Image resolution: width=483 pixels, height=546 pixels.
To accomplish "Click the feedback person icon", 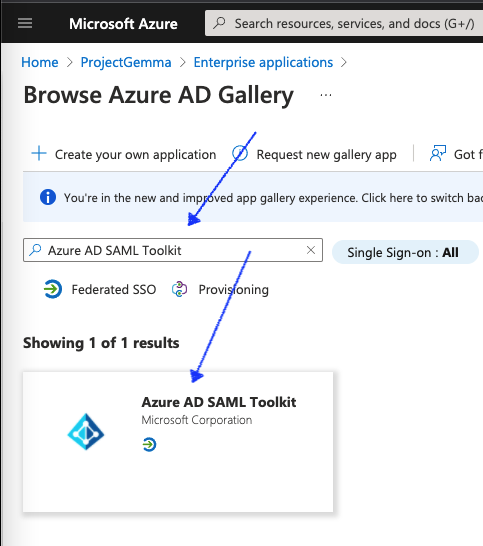I will pos(438,154).
